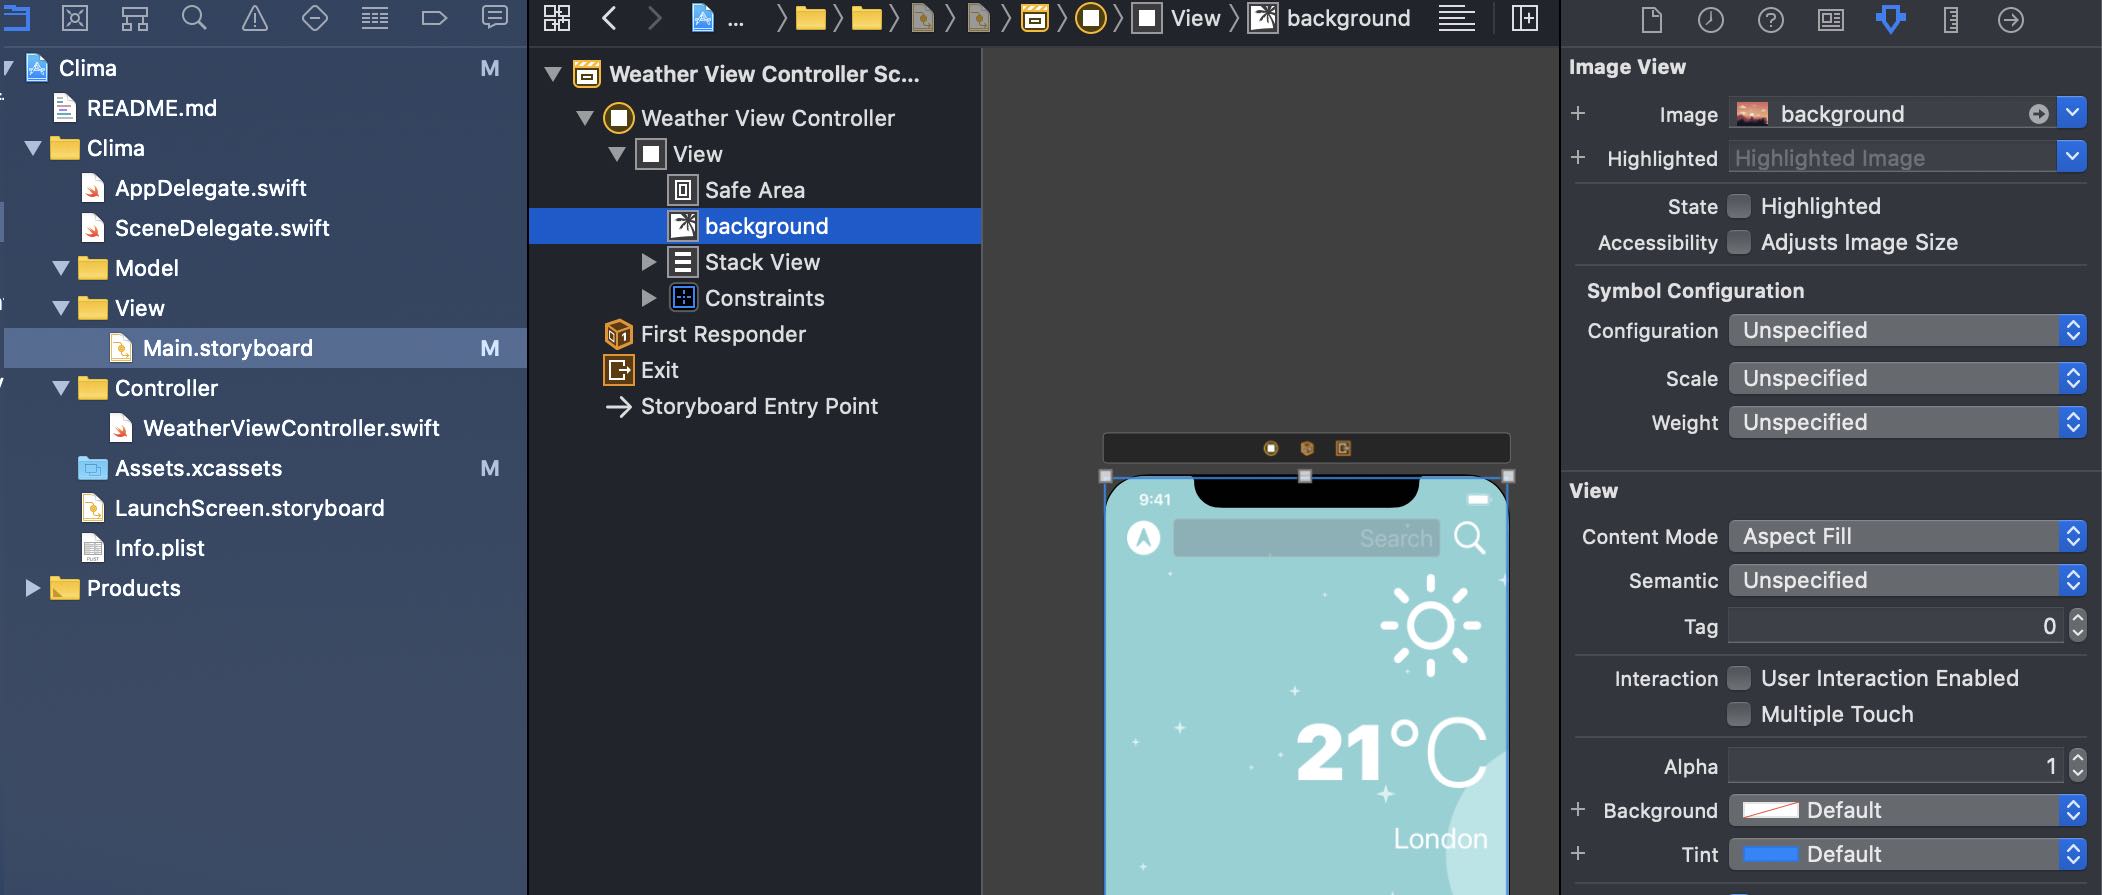The image size is (2102, 895).
Task: Click the Alpha stepper arrows
Action: (2078, 766)
